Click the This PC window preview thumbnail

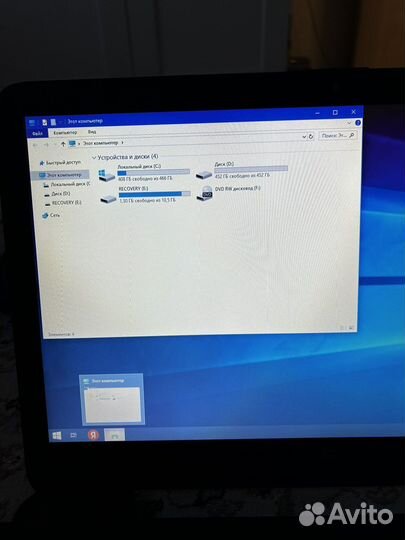pos(112,399)
